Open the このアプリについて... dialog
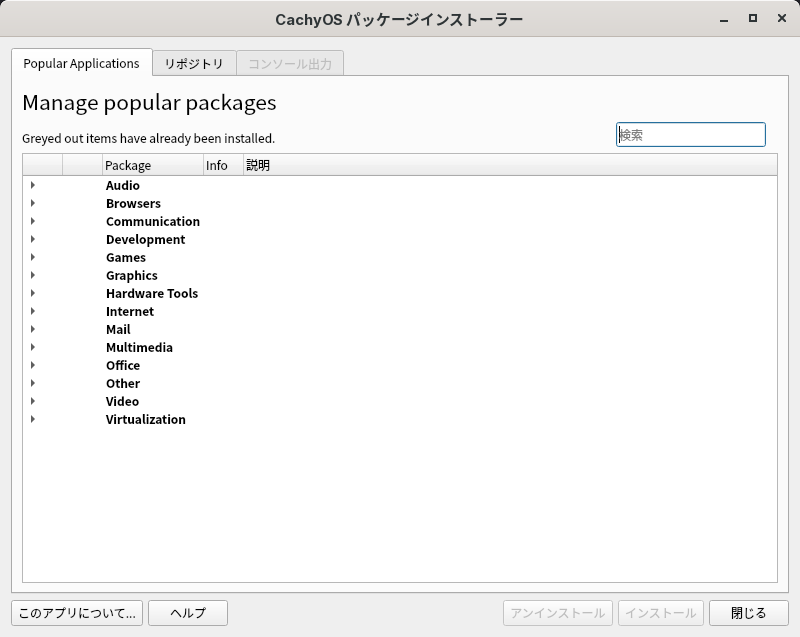The width and height of the screenshot is (800, 637). click(77, 613)
